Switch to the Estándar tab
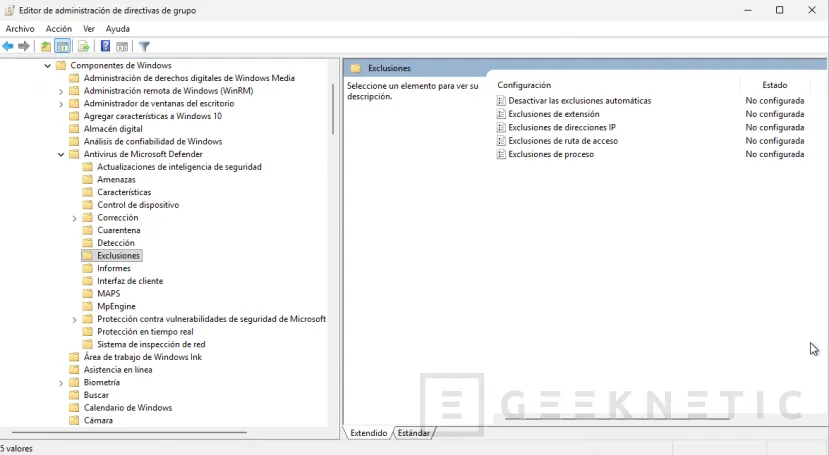 [413, 433]
